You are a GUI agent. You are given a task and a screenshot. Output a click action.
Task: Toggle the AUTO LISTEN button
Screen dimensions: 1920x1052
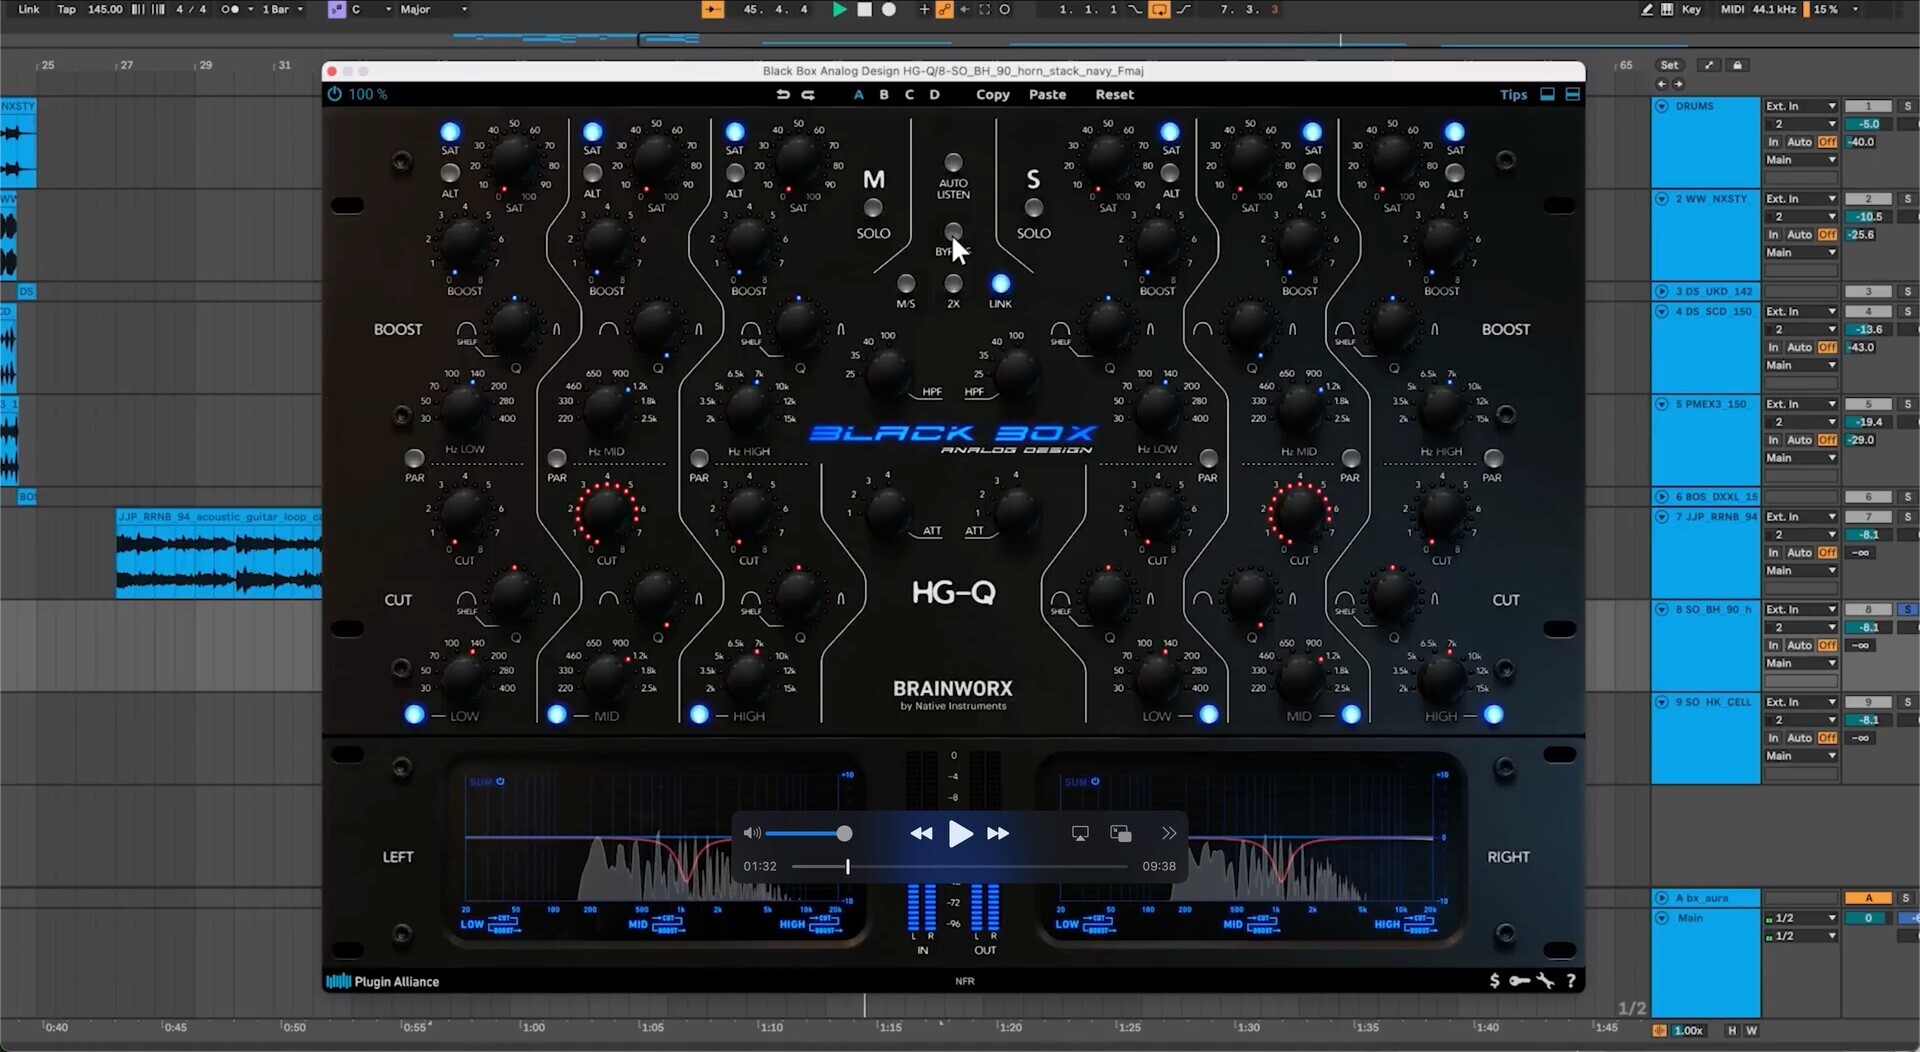click(x=953, y=162)
